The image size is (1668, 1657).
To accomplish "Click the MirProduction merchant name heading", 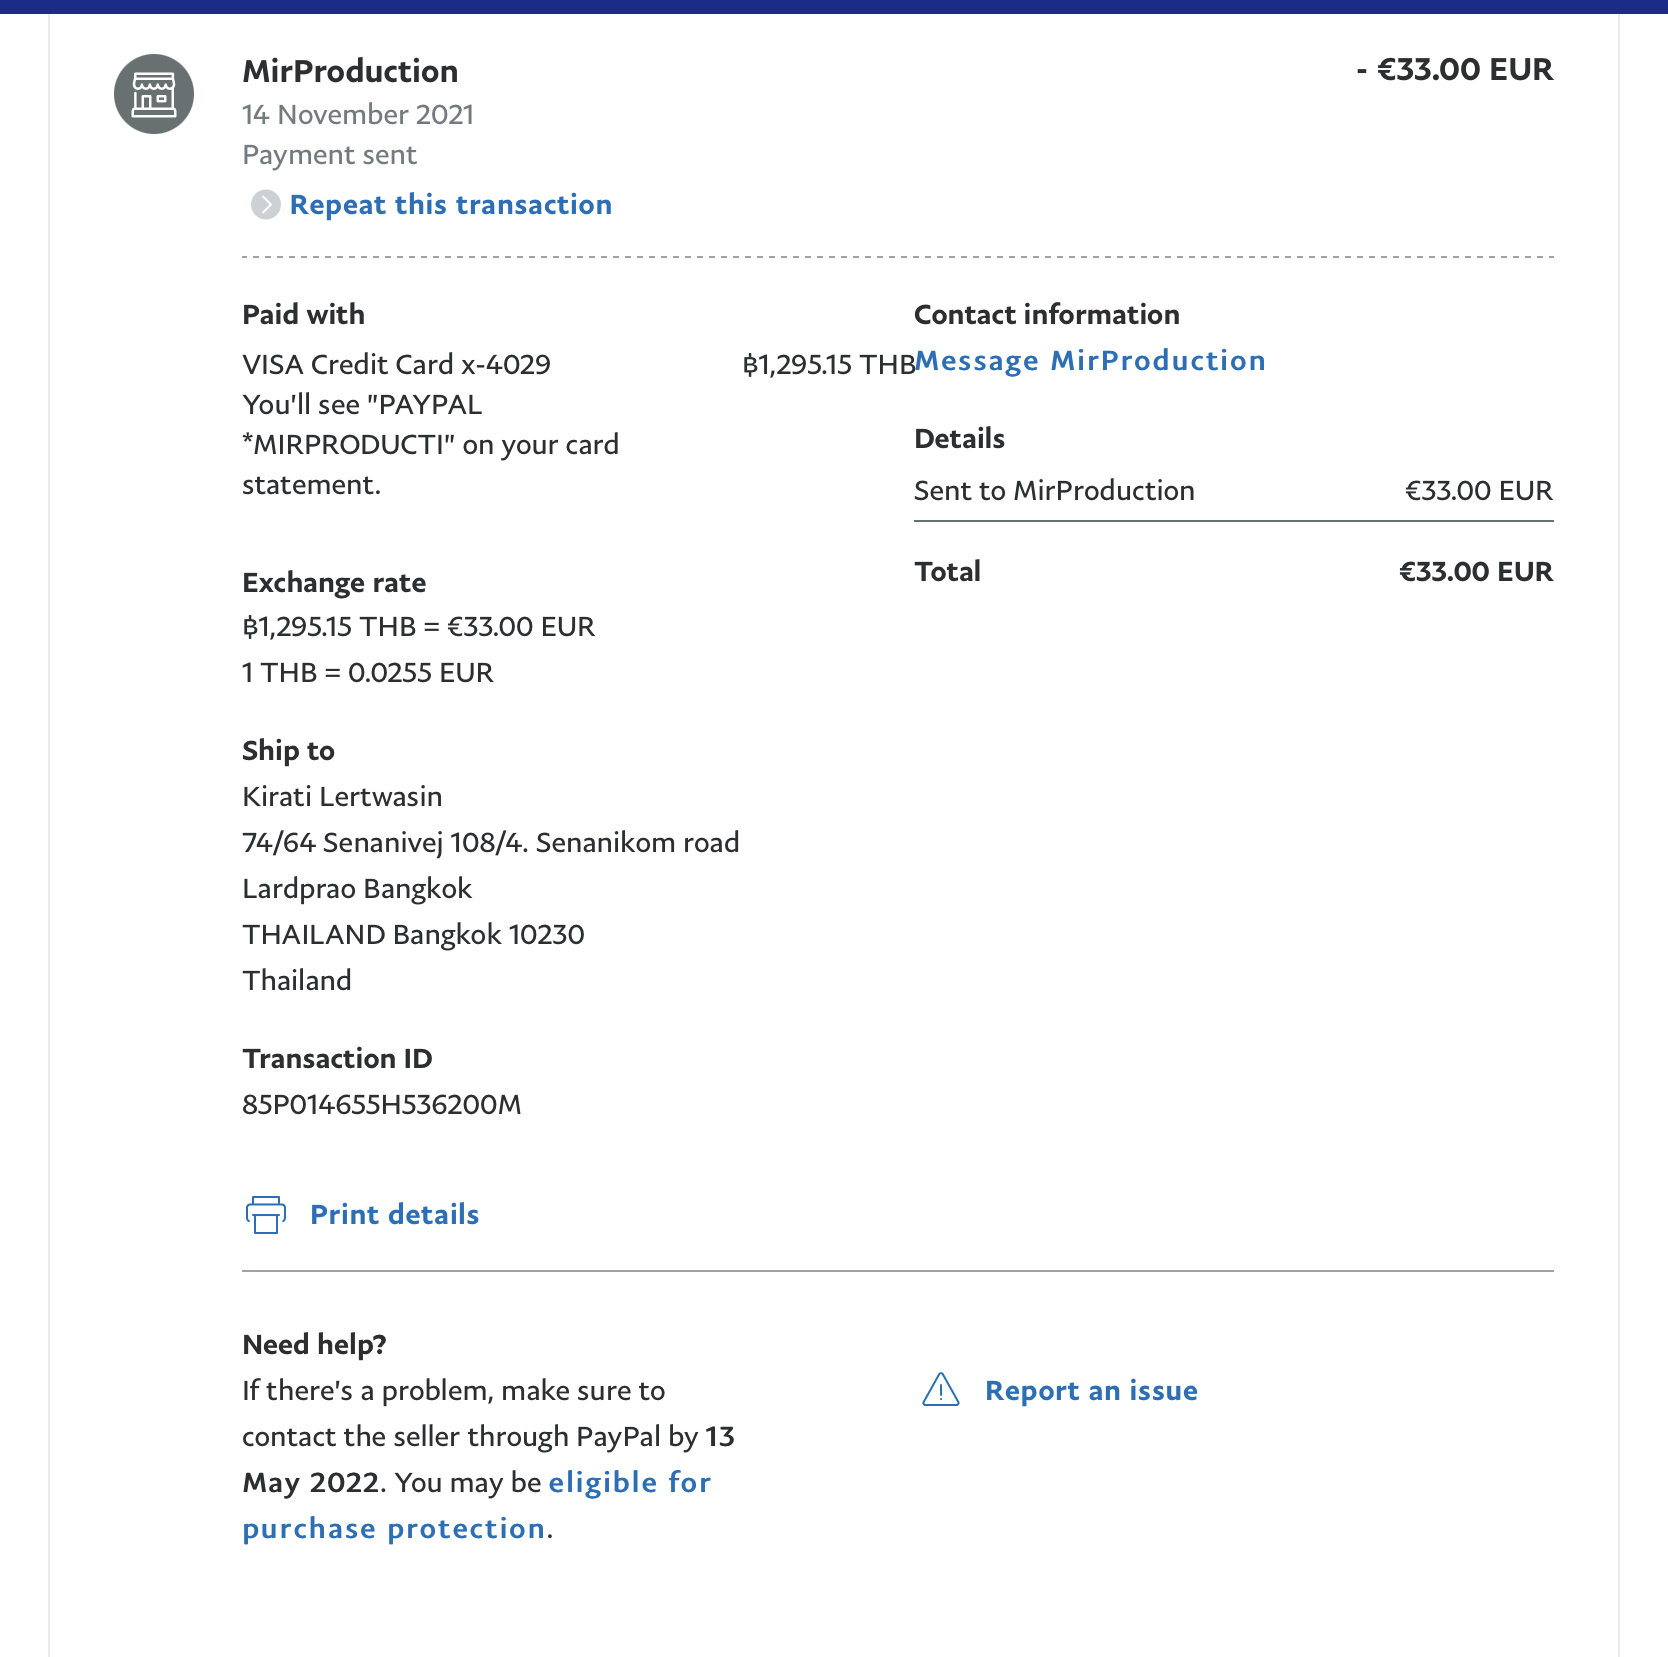I will (x=350, y=71).
